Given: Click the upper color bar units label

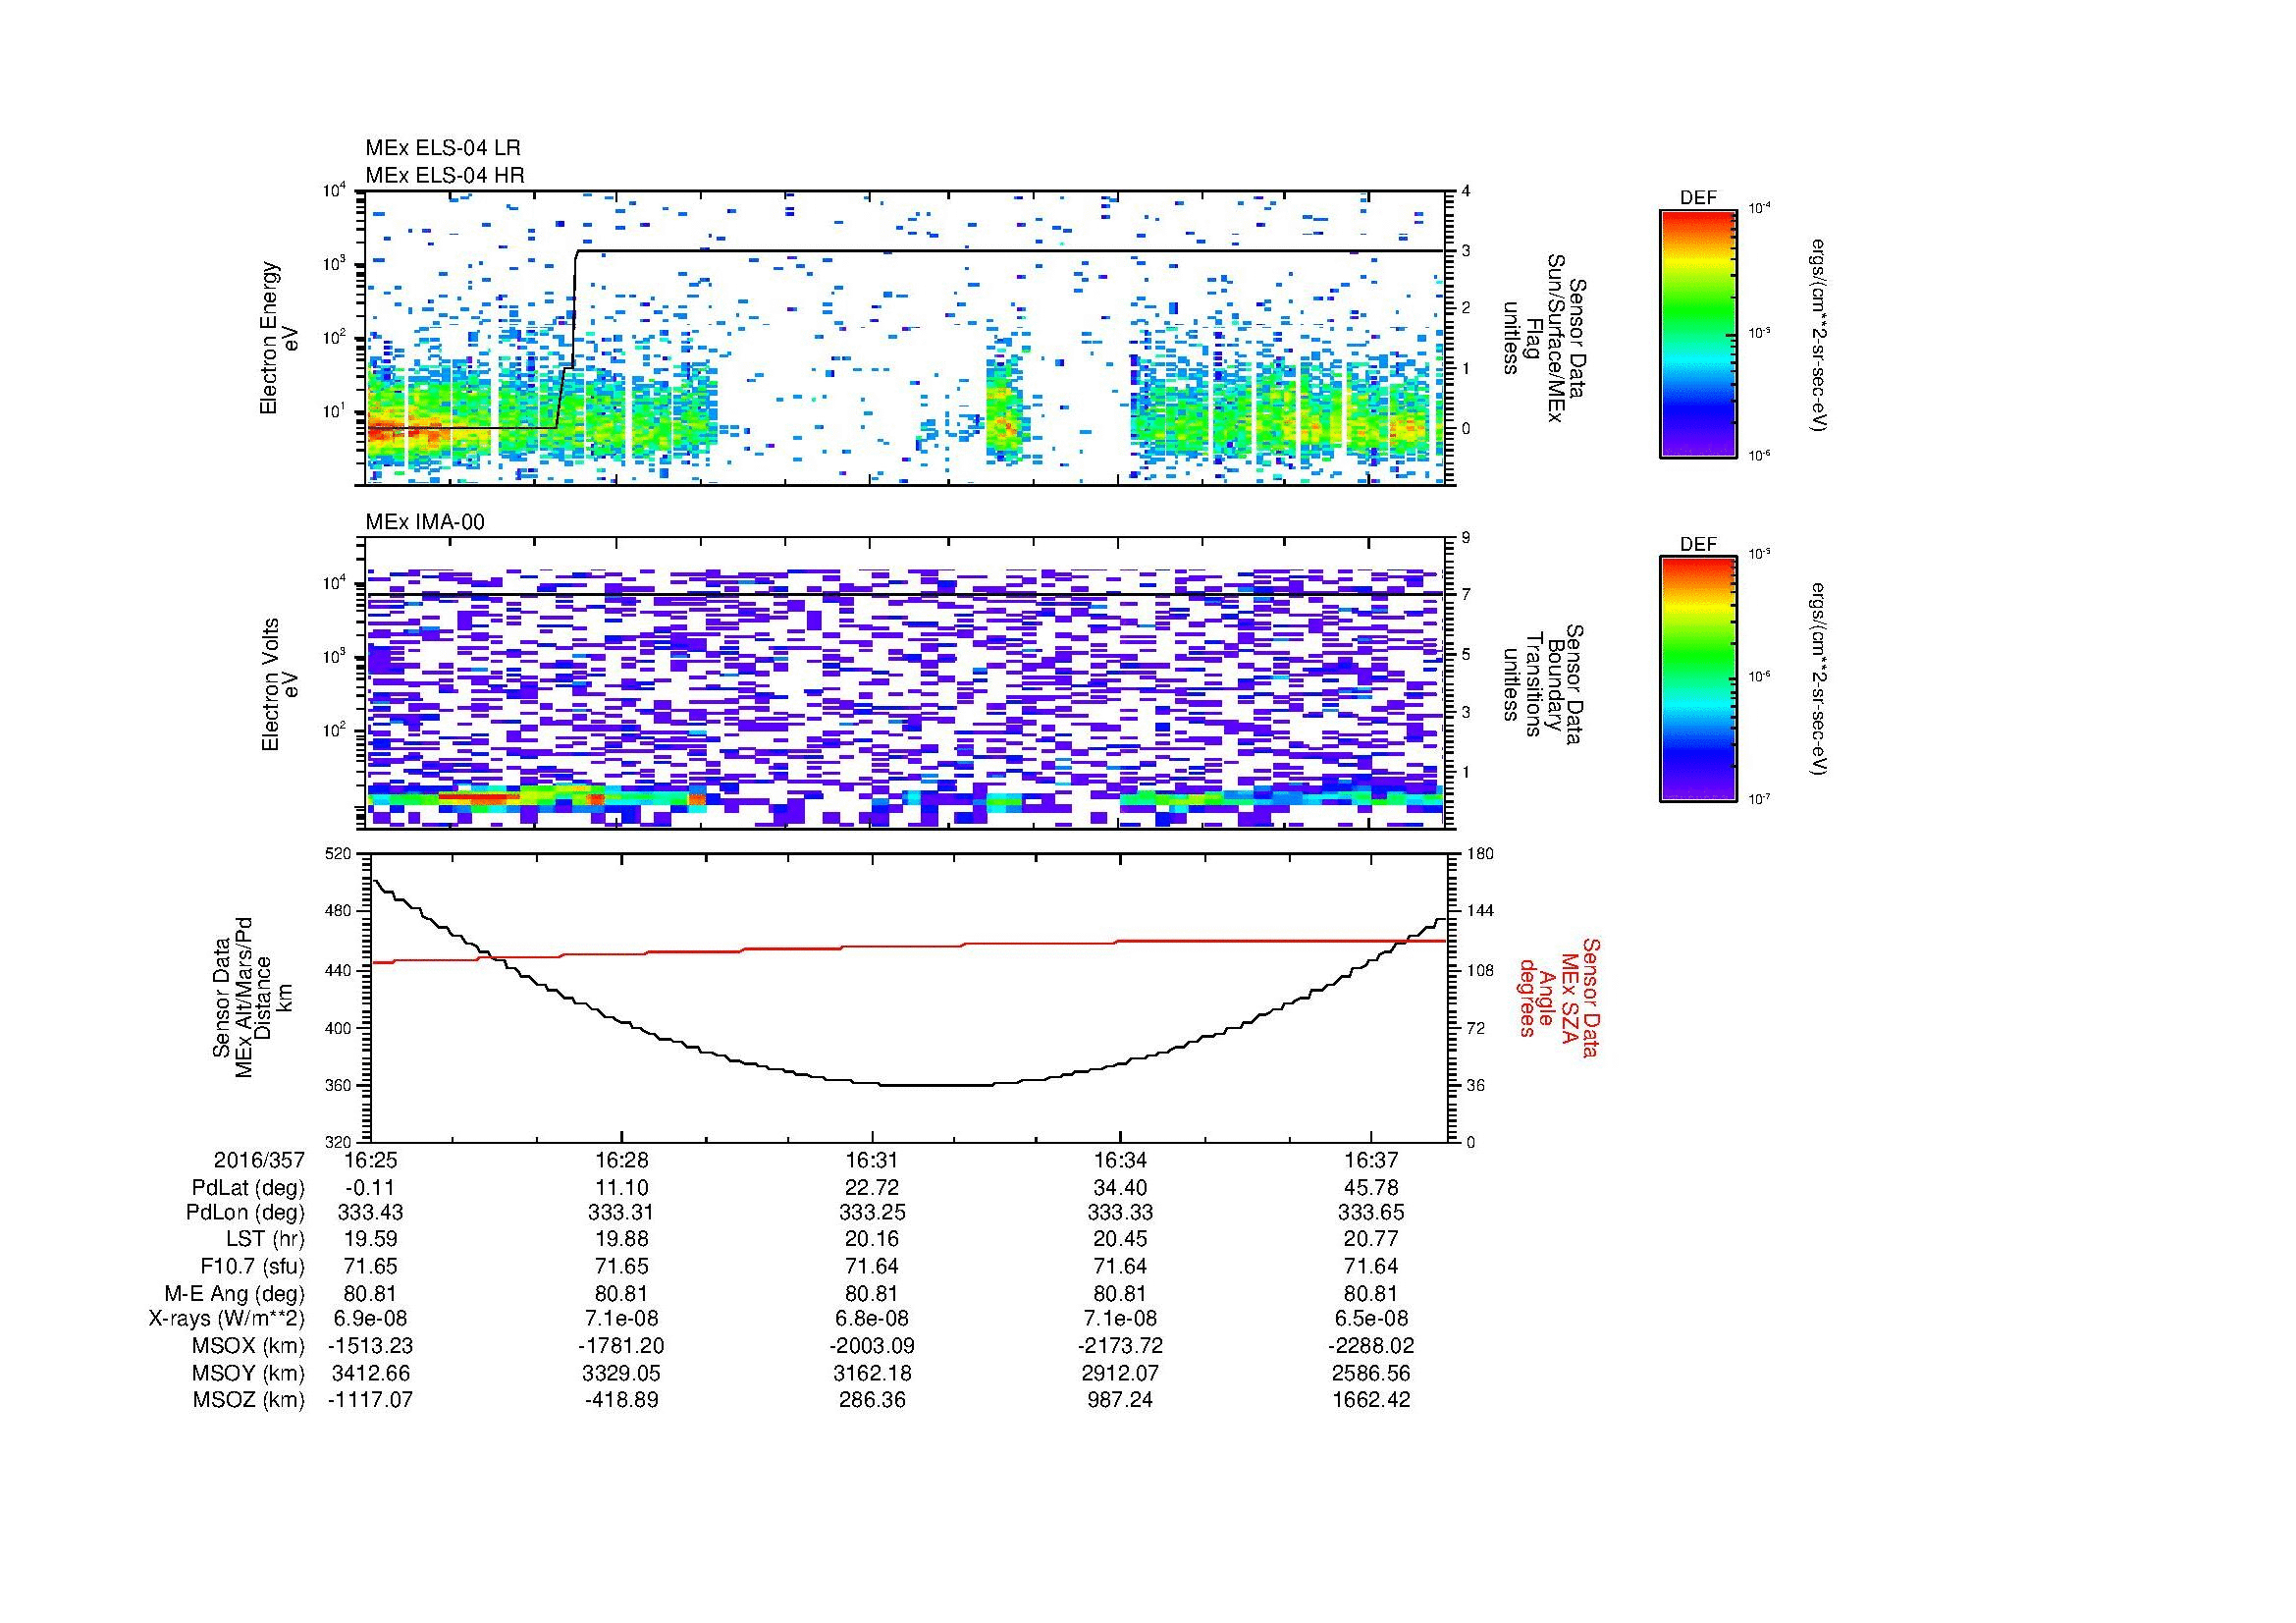Looking at the screenshot, I should [1818, 334].
